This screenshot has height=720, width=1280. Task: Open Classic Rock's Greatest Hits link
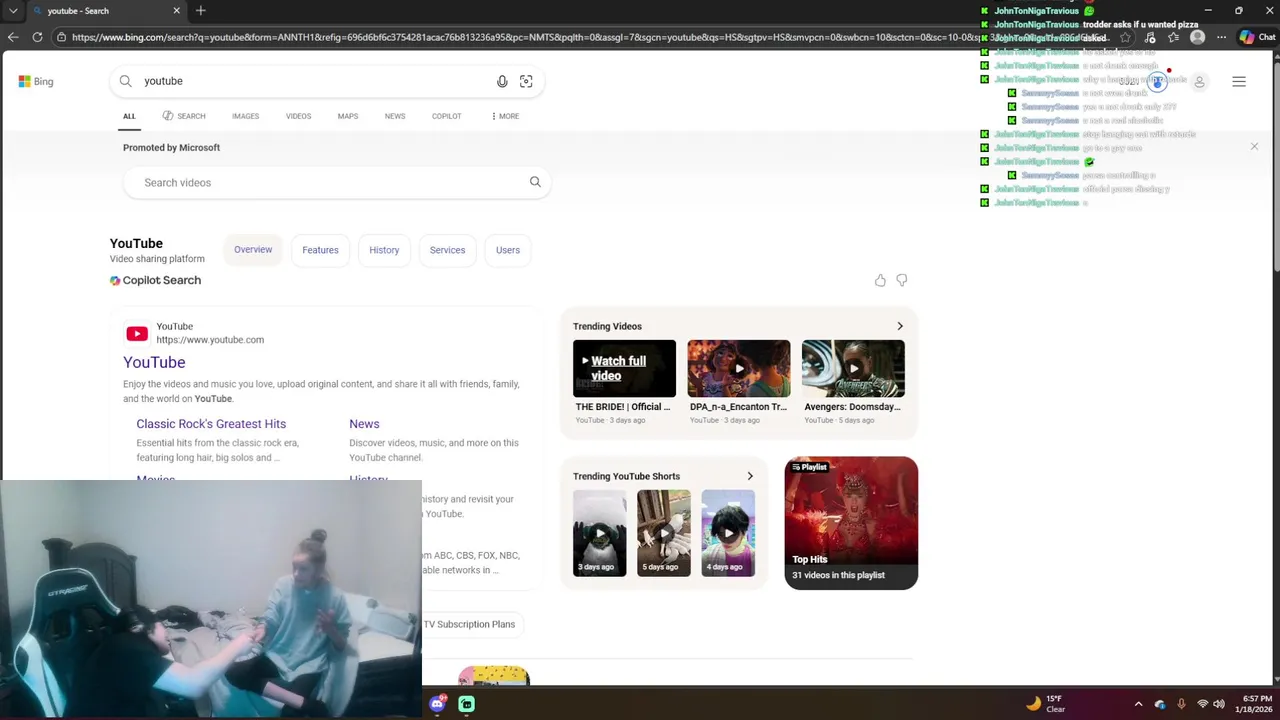(x=211, y=424)
